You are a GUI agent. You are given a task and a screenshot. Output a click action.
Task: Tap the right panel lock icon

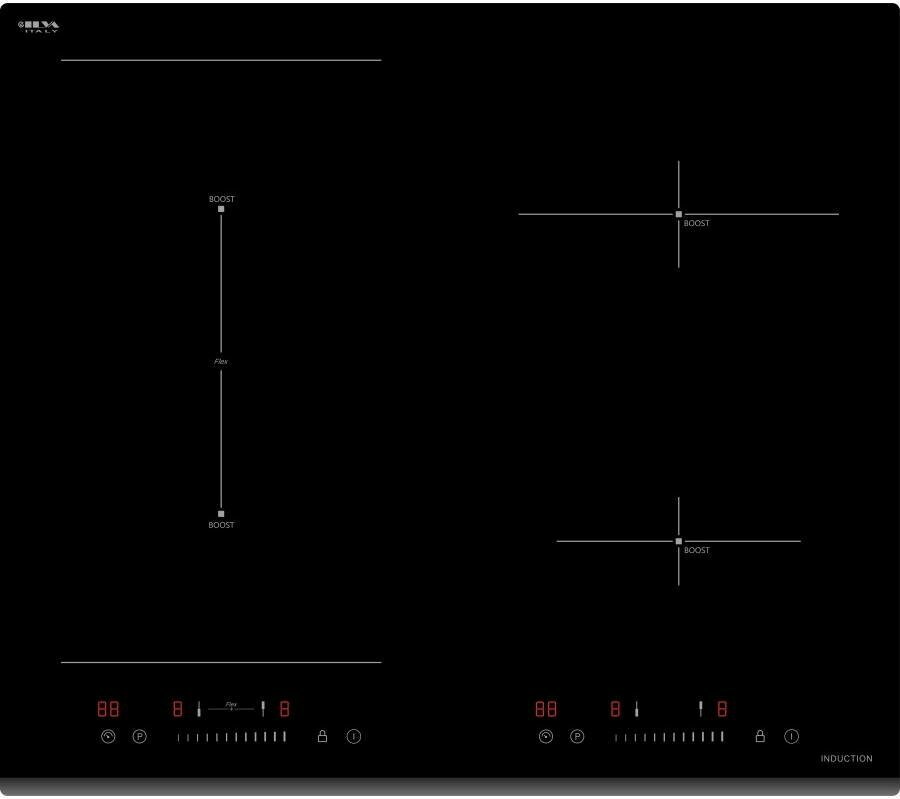[760, 736]
